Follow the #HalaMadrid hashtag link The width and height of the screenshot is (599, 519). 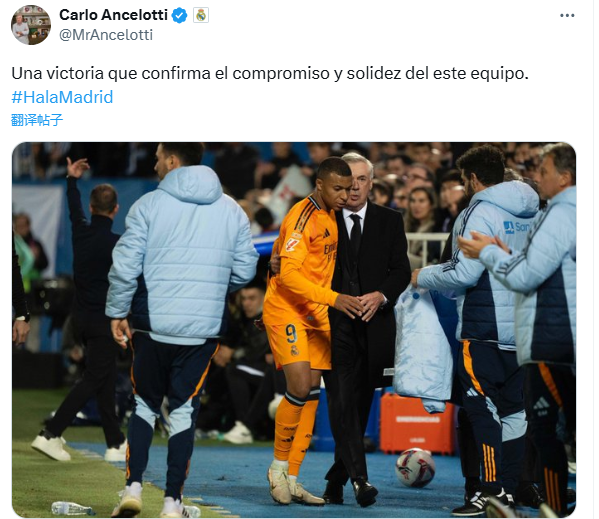62,97
